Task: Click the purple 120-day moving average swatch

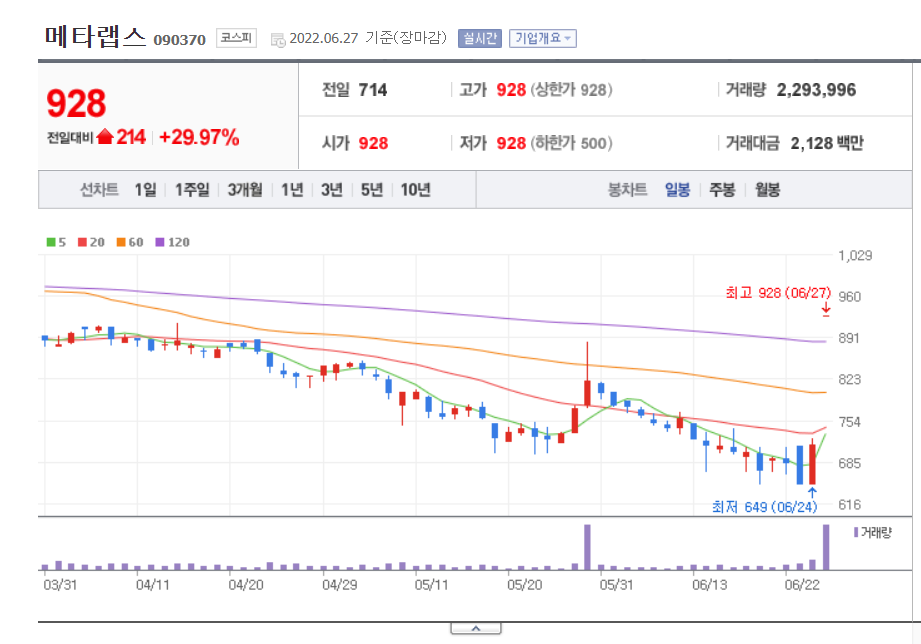Action: point(160,242)
